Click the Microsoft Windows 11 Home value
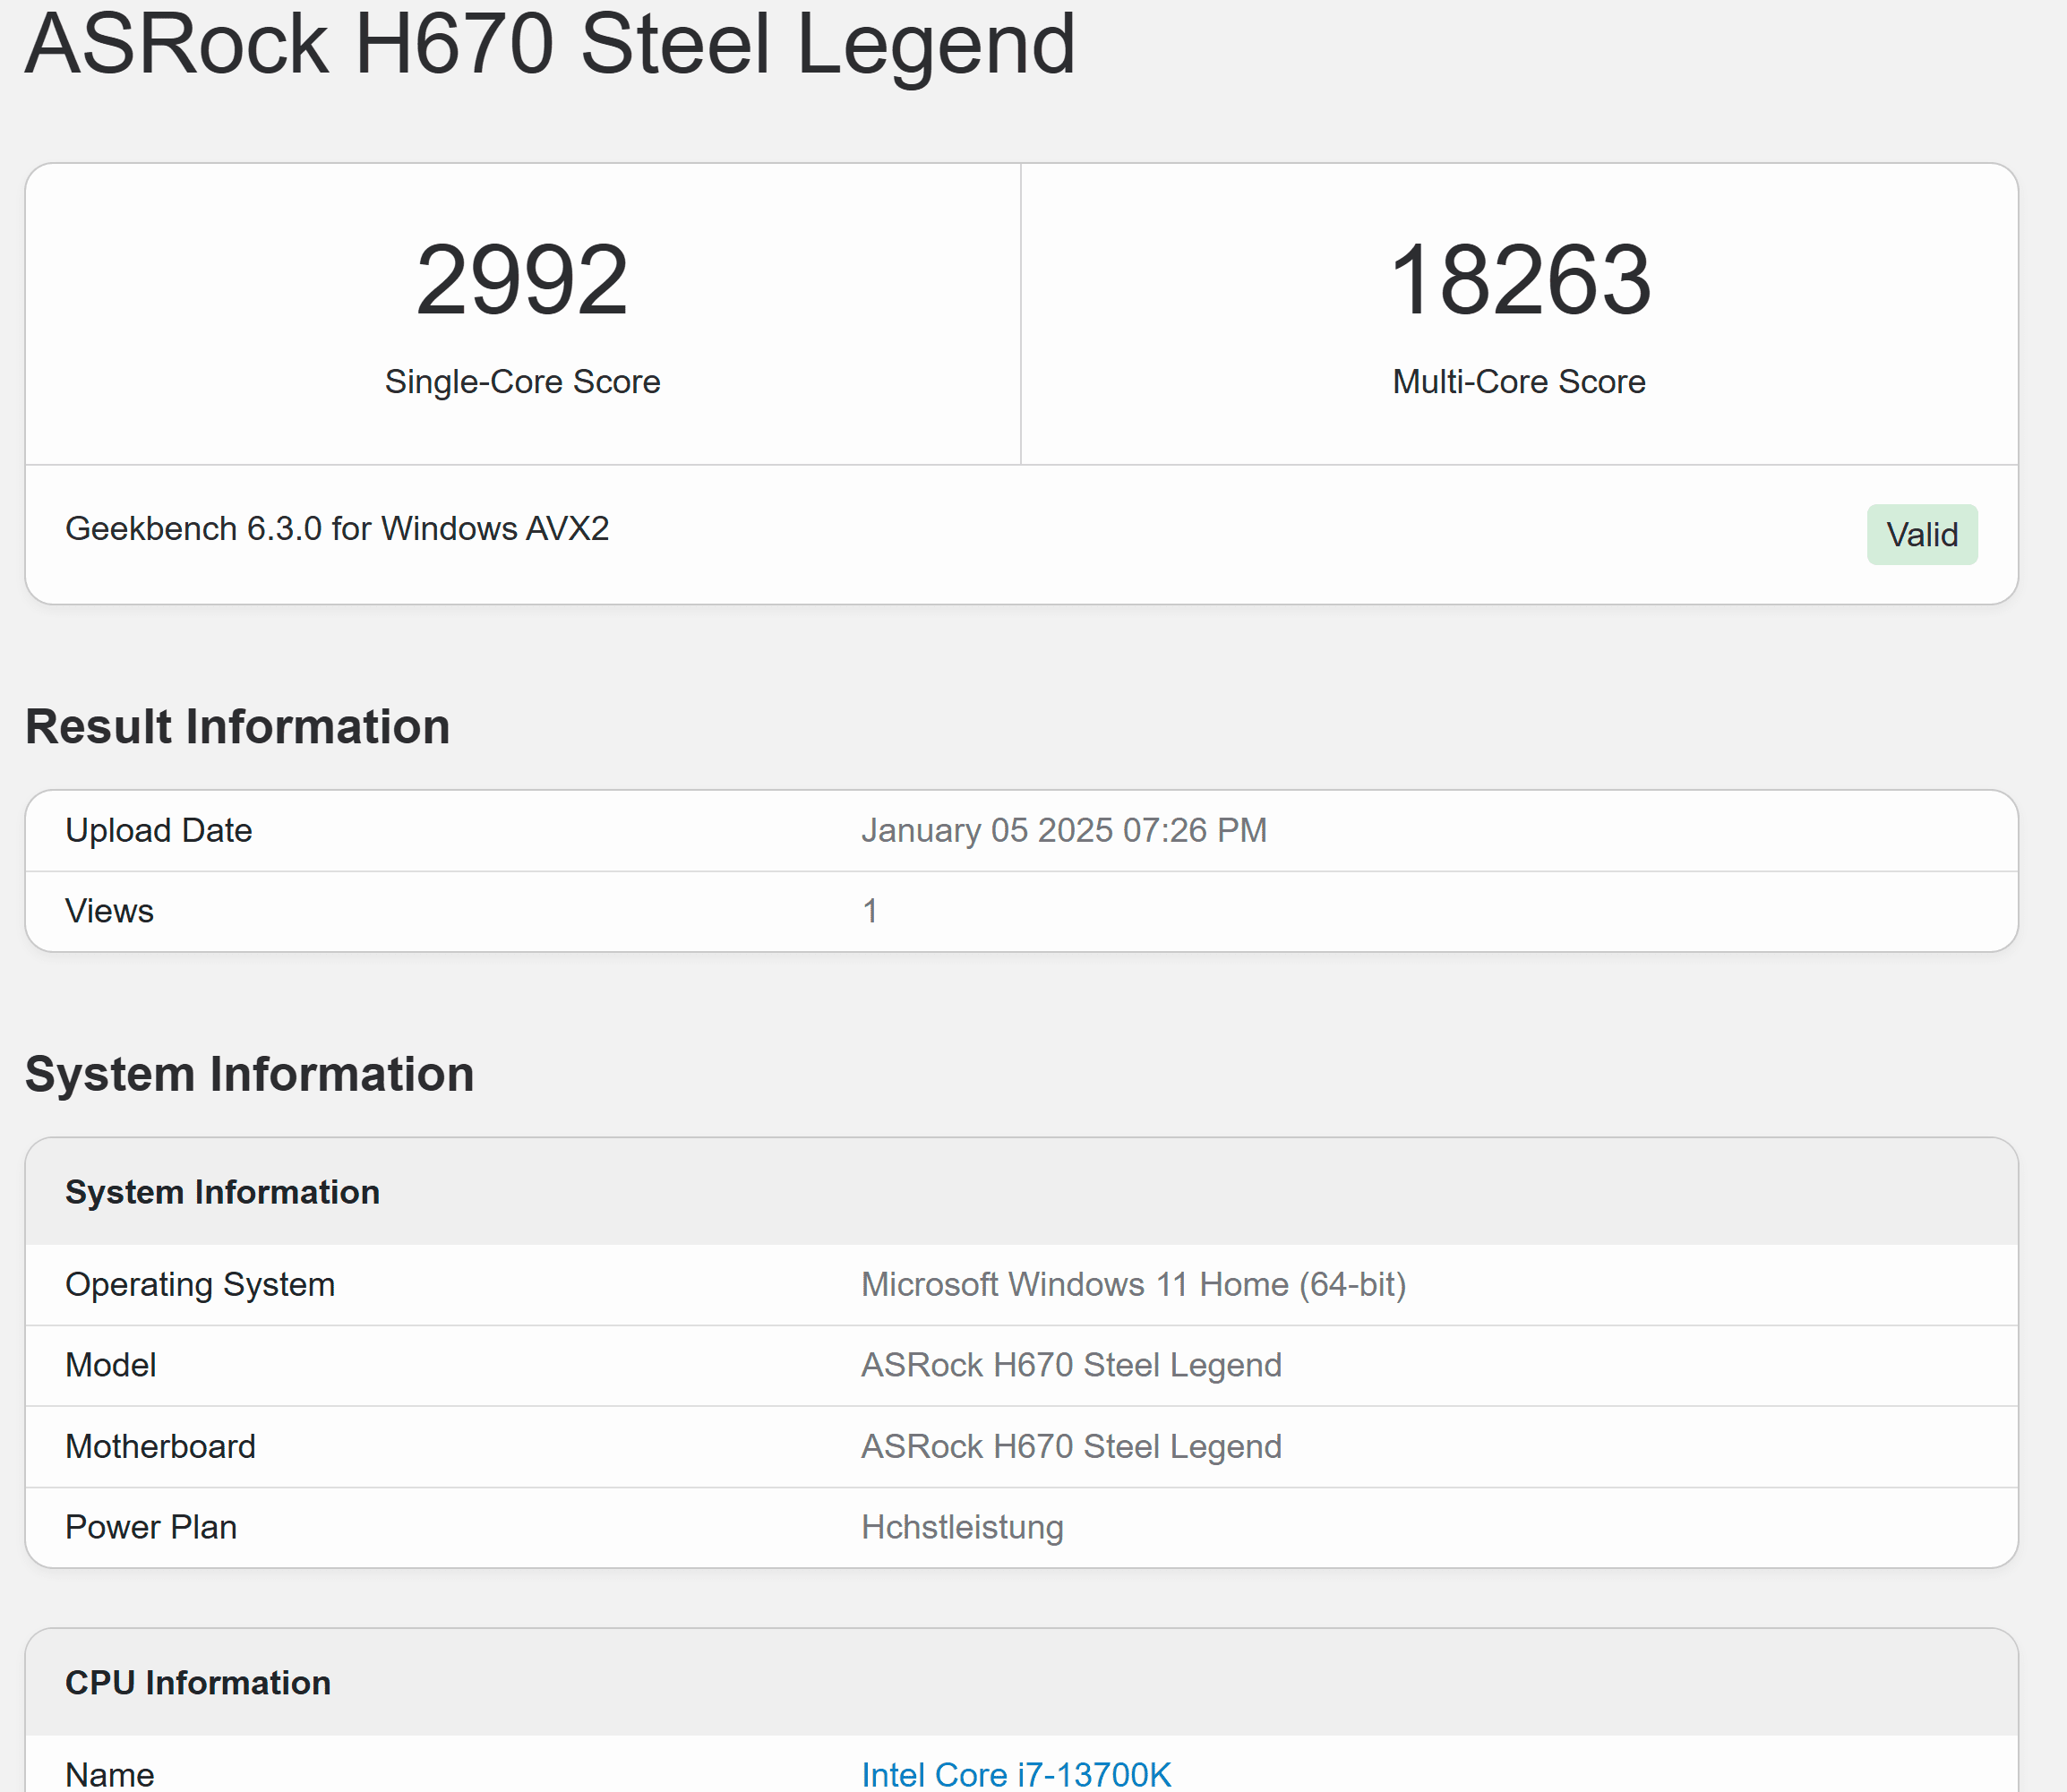This screenshot has height=1792, width=2067. (1133, 1284)
